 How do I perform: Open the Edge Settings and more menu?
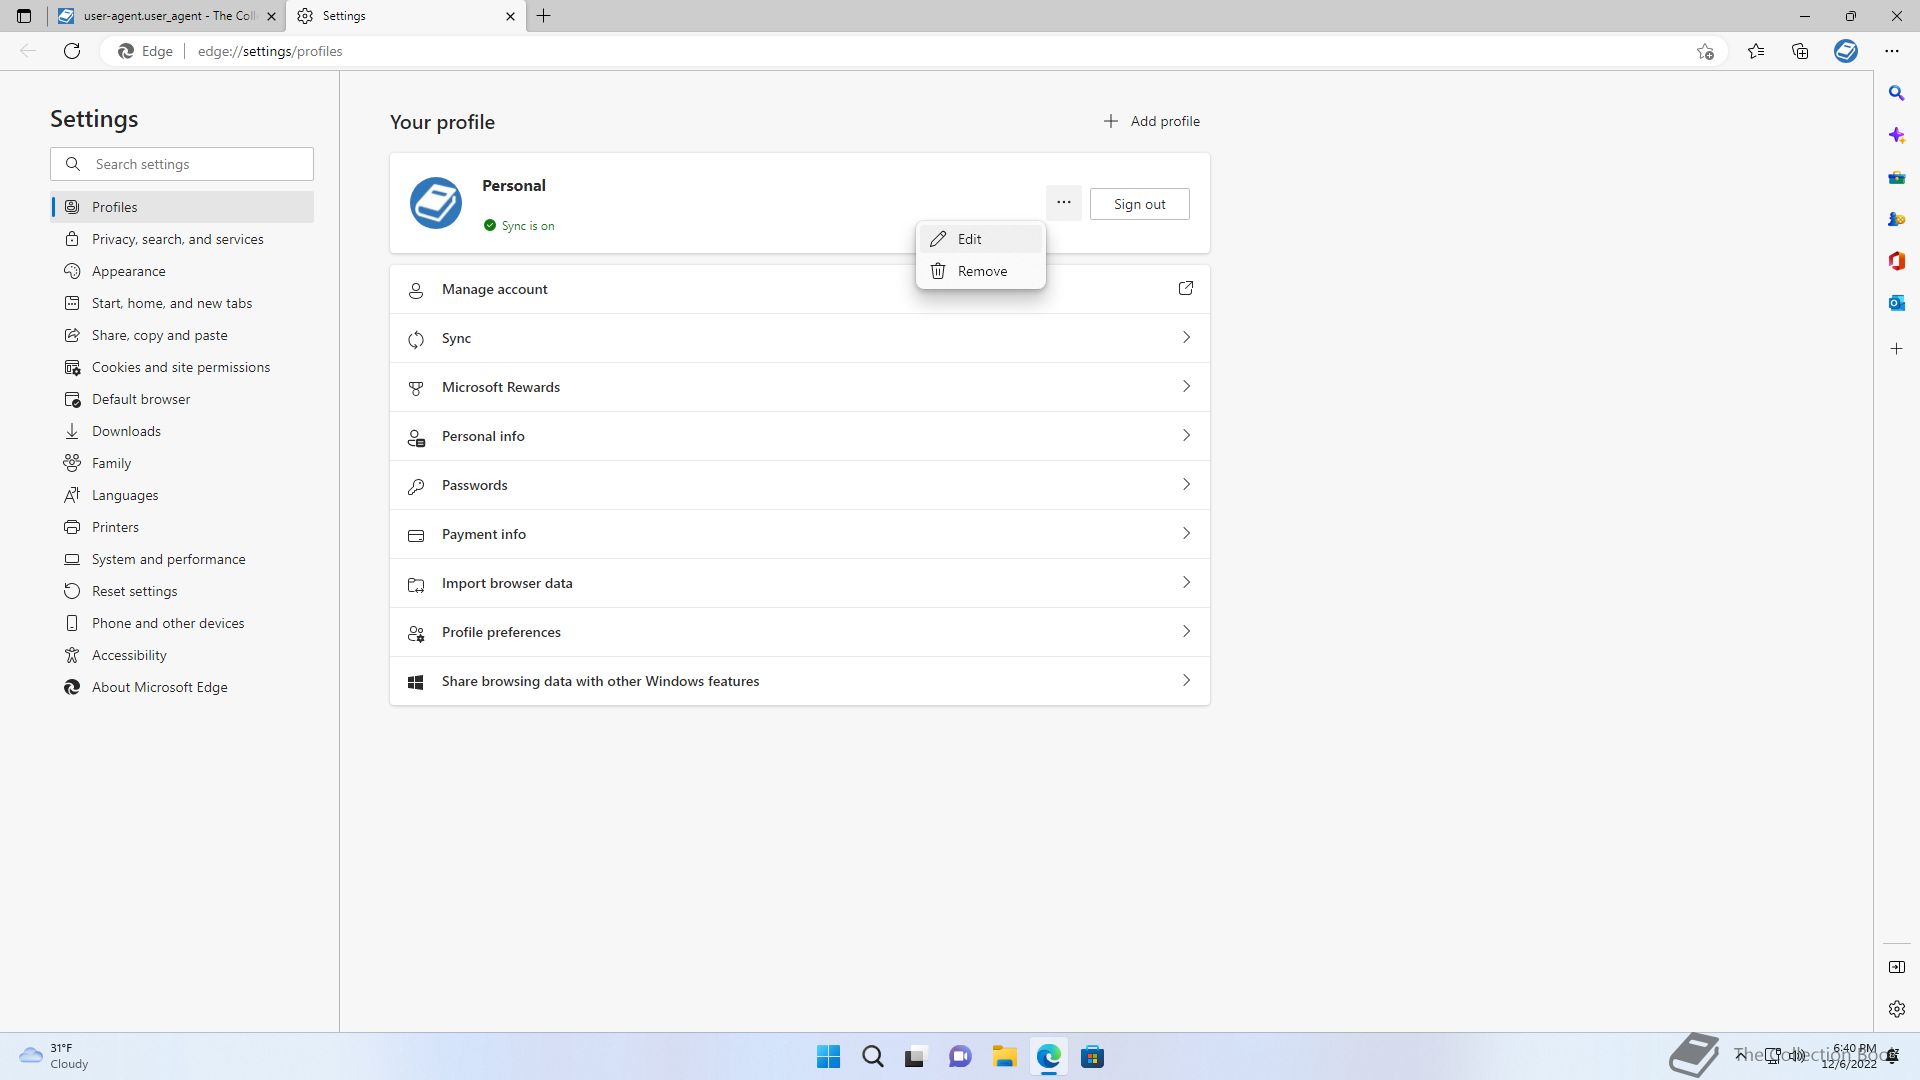(1891, 51)
